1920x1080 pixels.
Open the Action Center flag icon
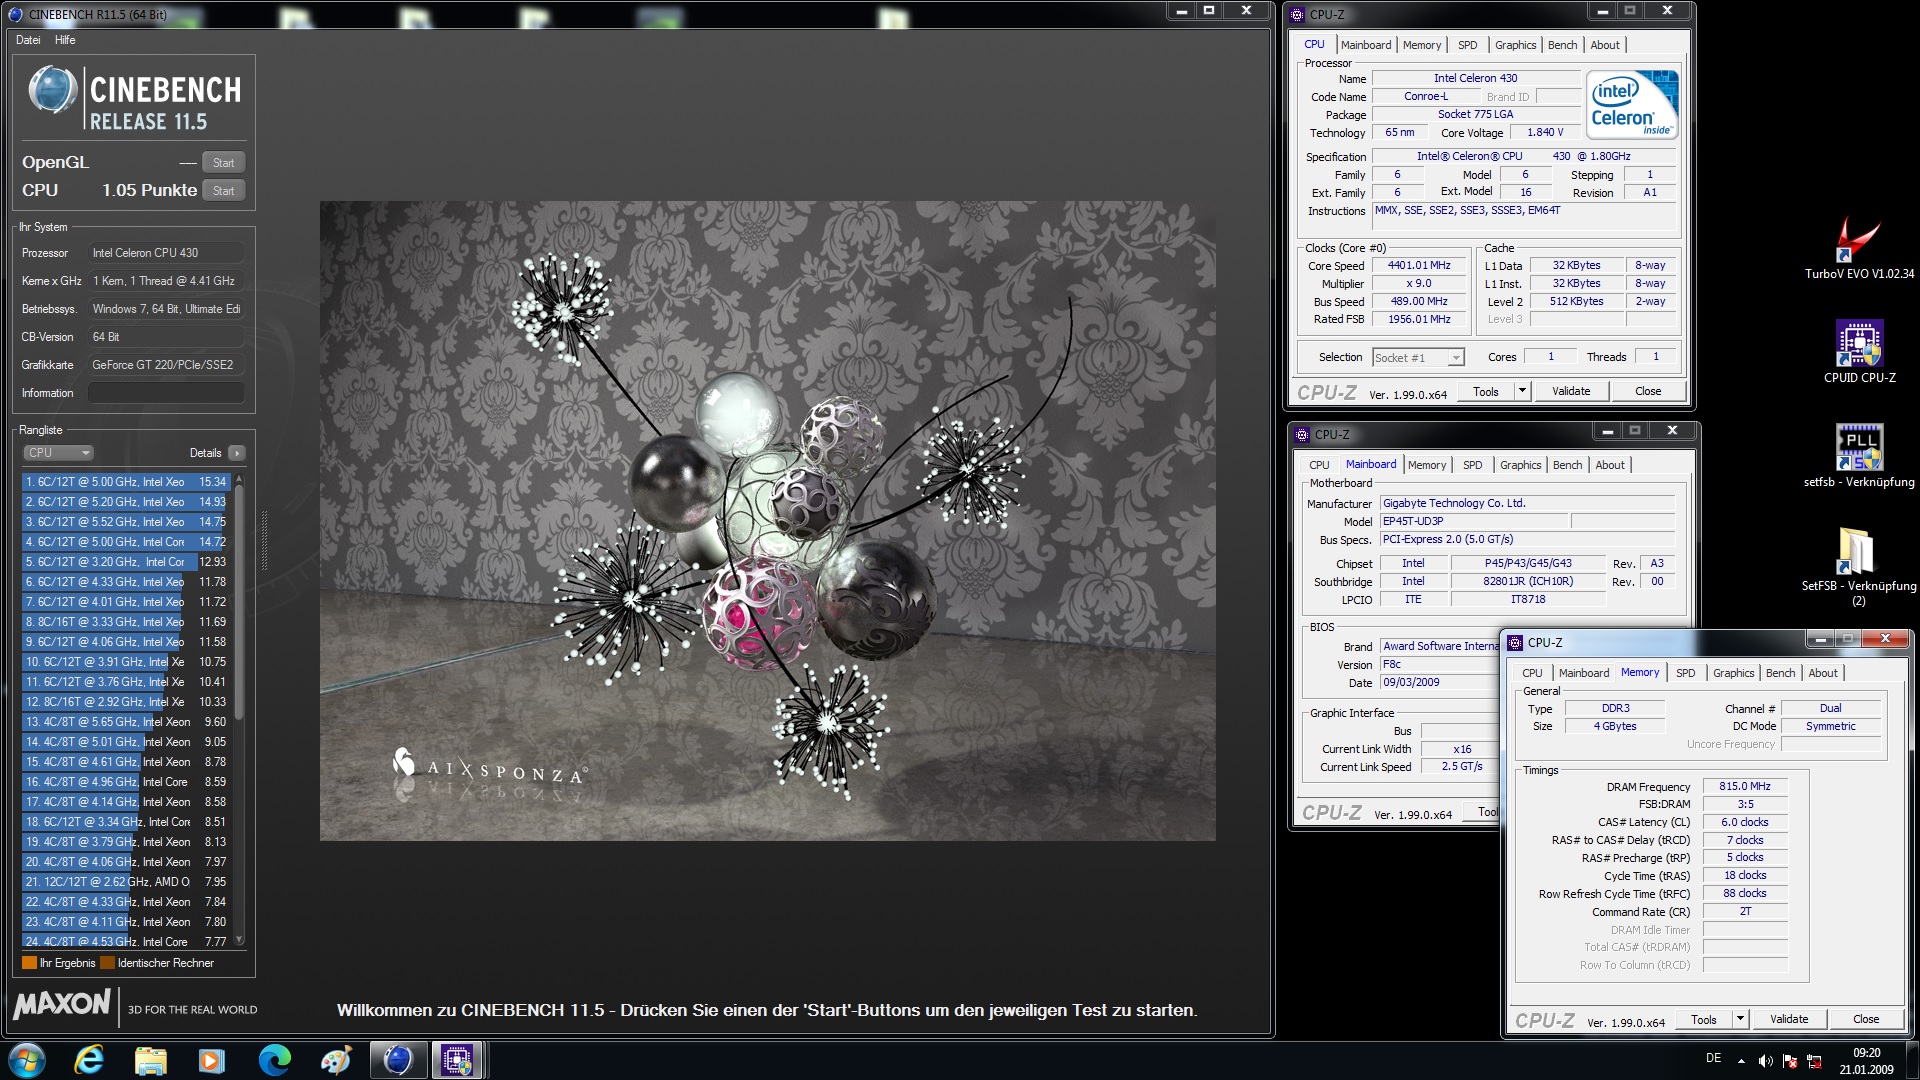click(x=1790, y=1061)
